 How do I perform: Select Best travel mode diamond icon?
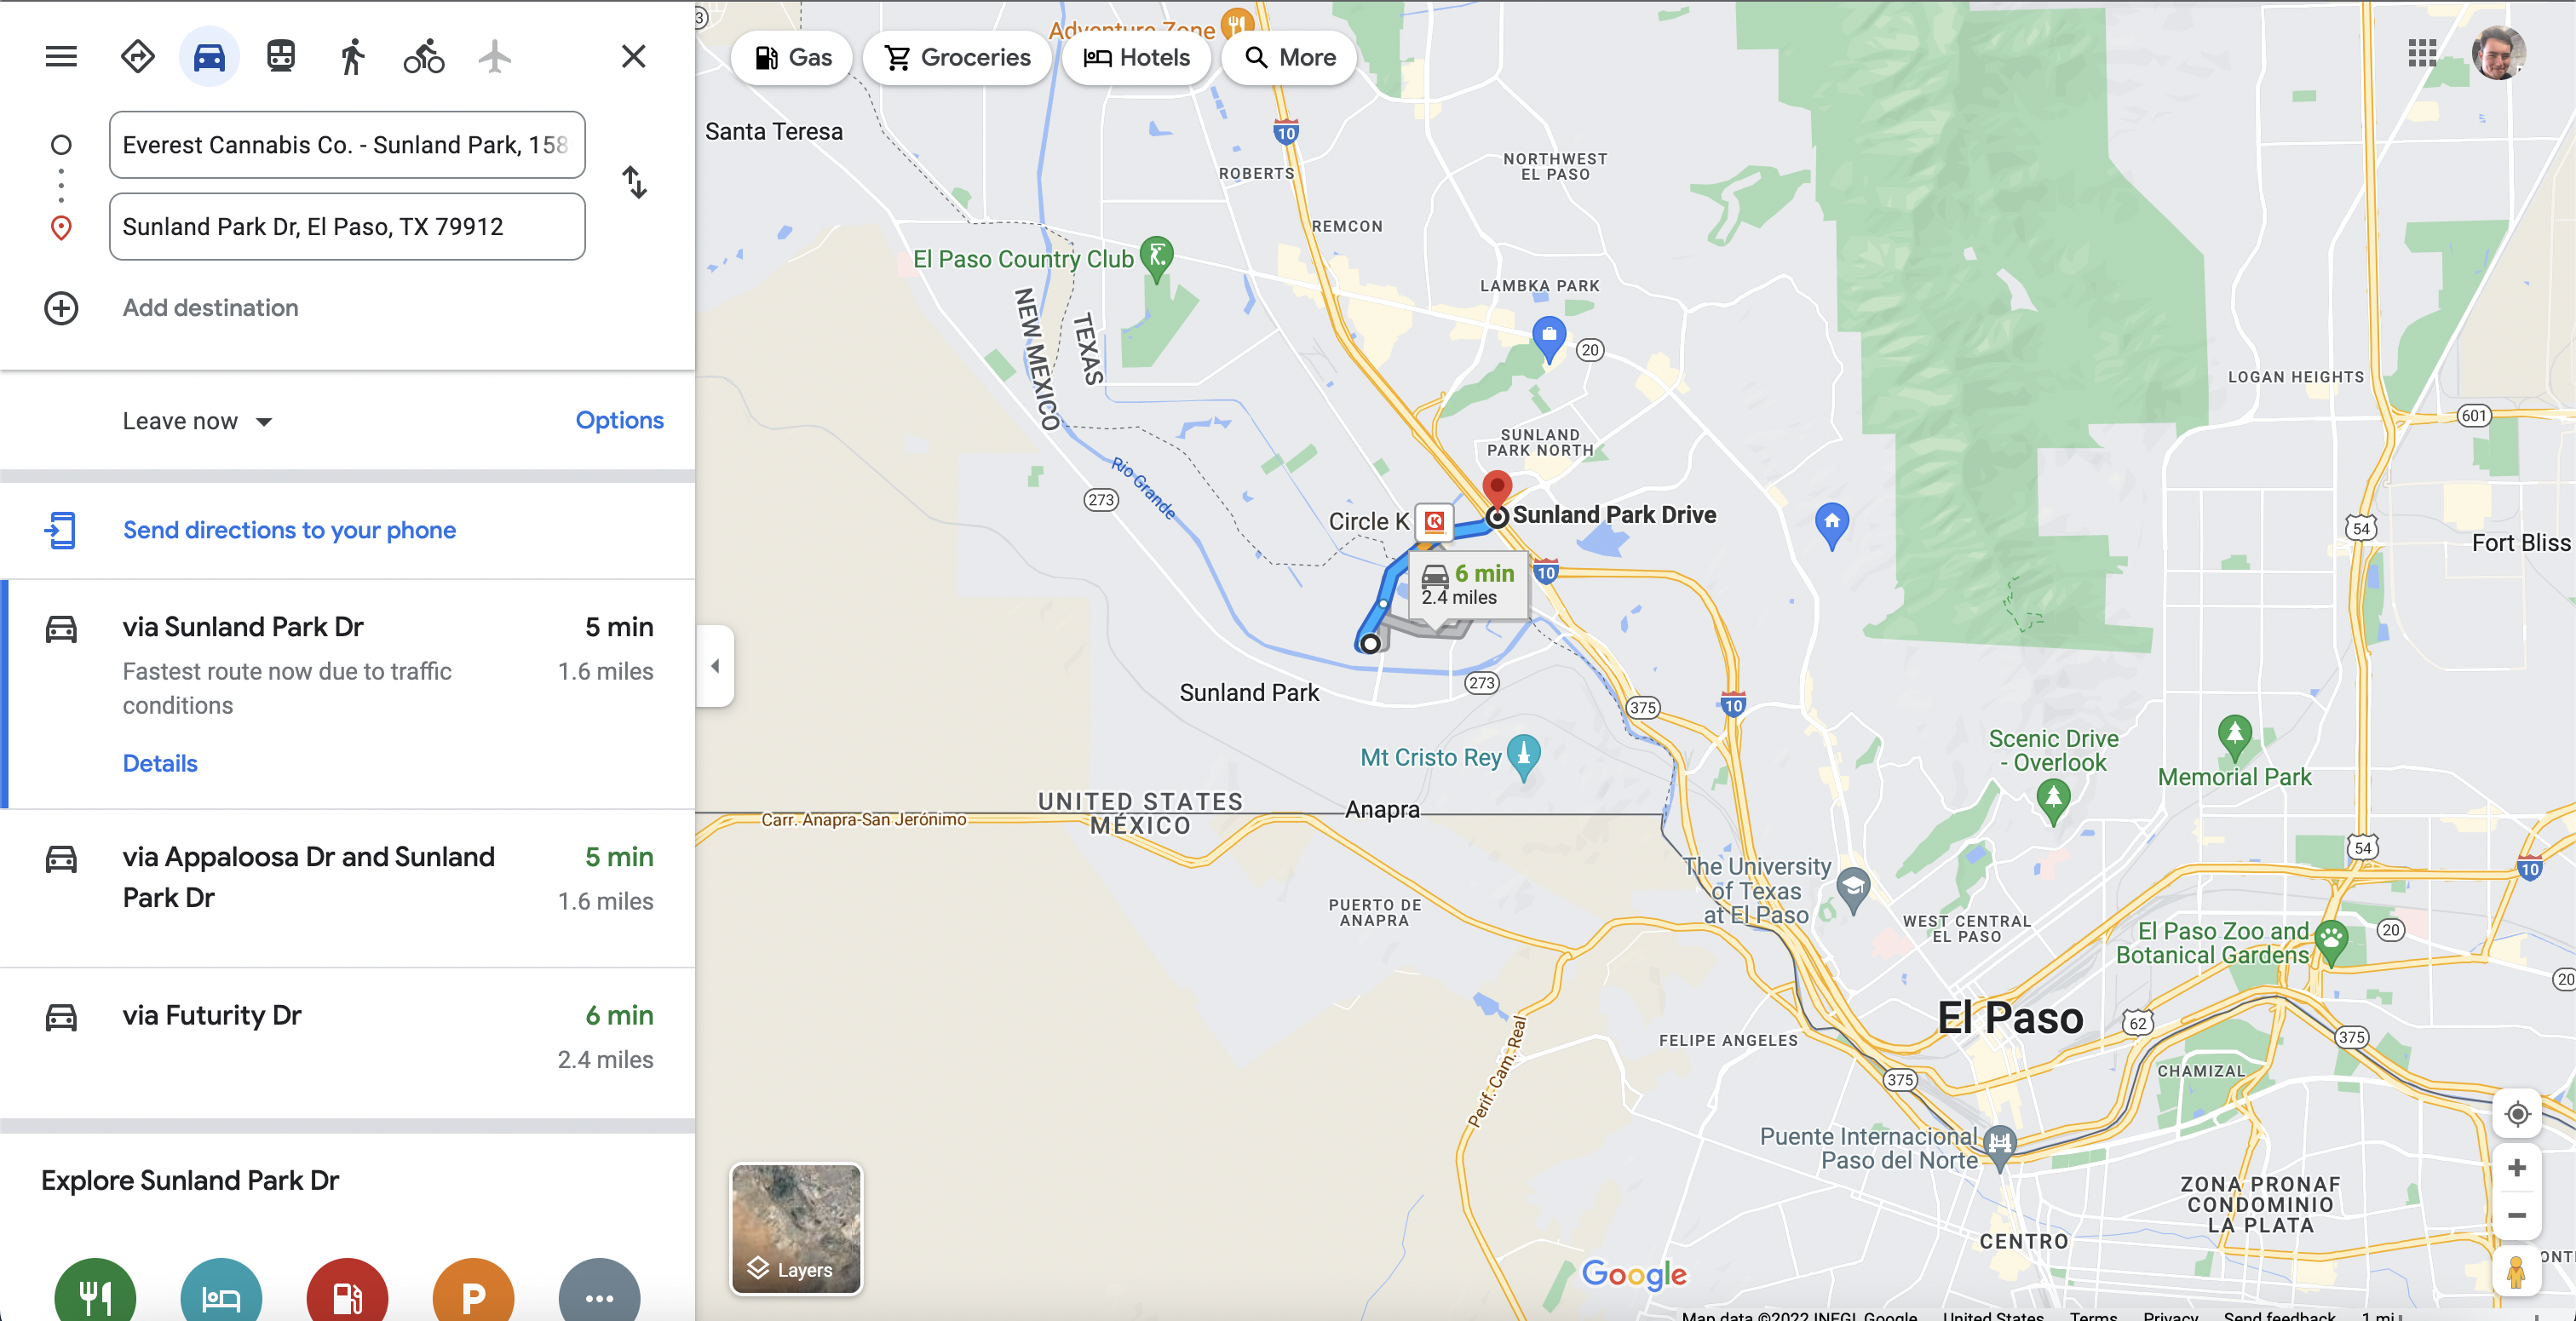pyautogui.click(x=137, y=57)
